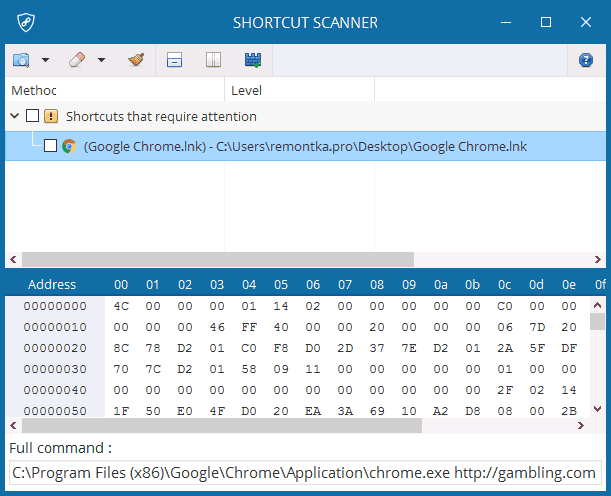Click address 00000020 row label

[x=55, y=348]
